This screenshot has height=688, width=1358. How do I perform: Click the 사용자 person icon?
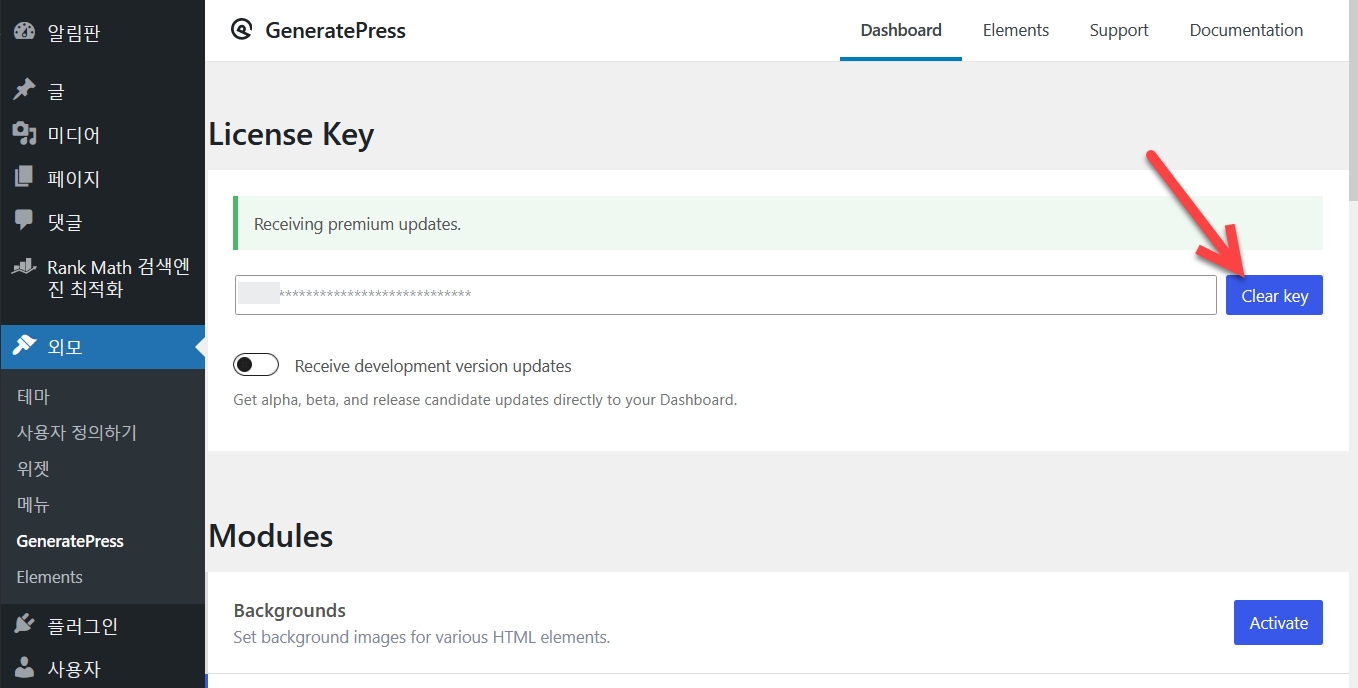pos(24,668)
